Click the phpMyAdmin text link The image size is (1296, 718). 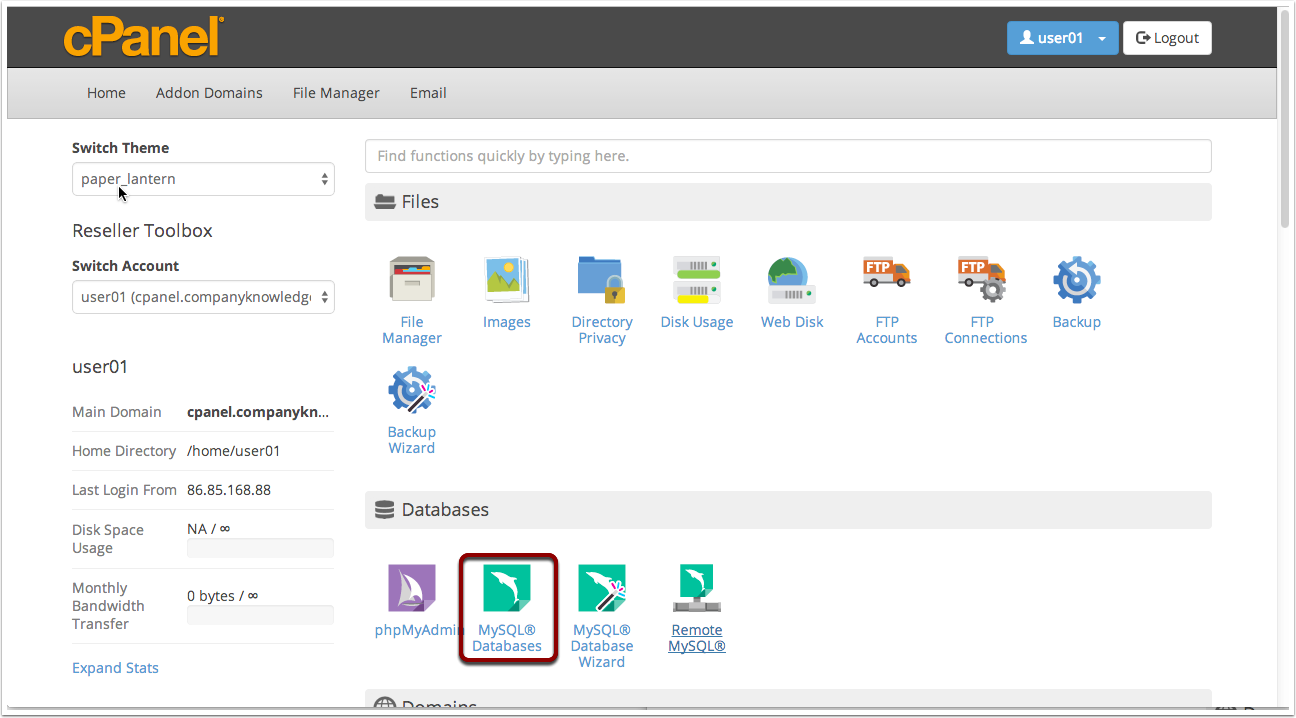click(x=420, y=630)
